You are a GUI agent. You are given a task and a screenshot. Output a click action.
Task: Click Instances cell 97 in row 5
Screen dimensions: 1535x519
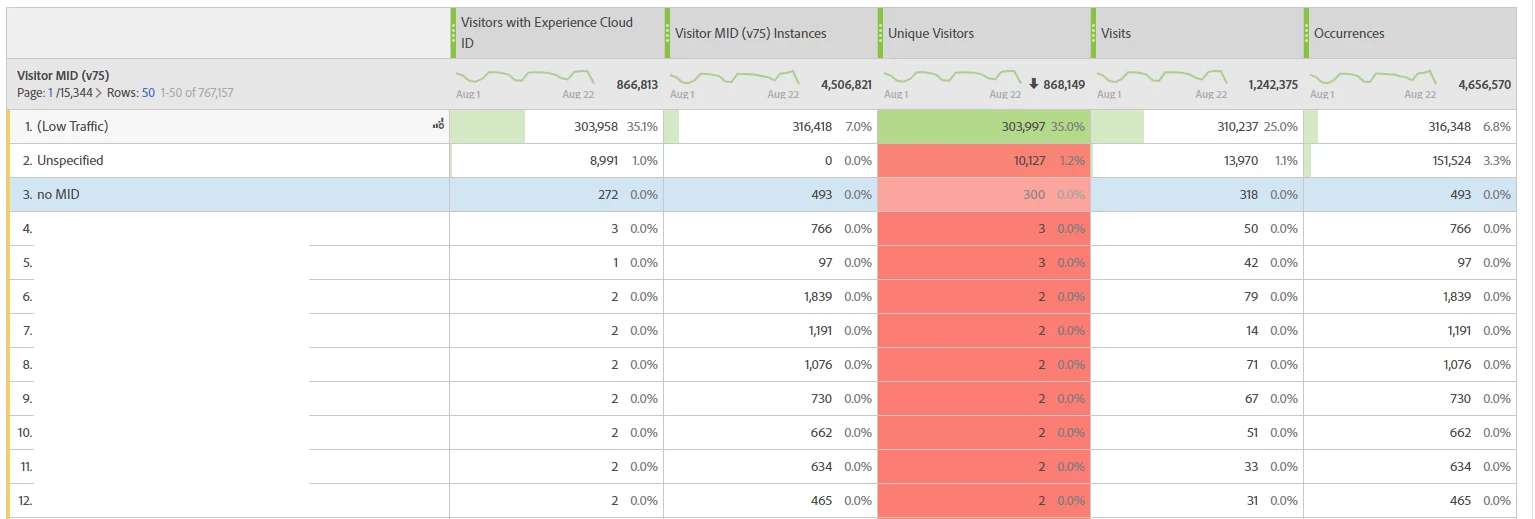click(771, 263)
